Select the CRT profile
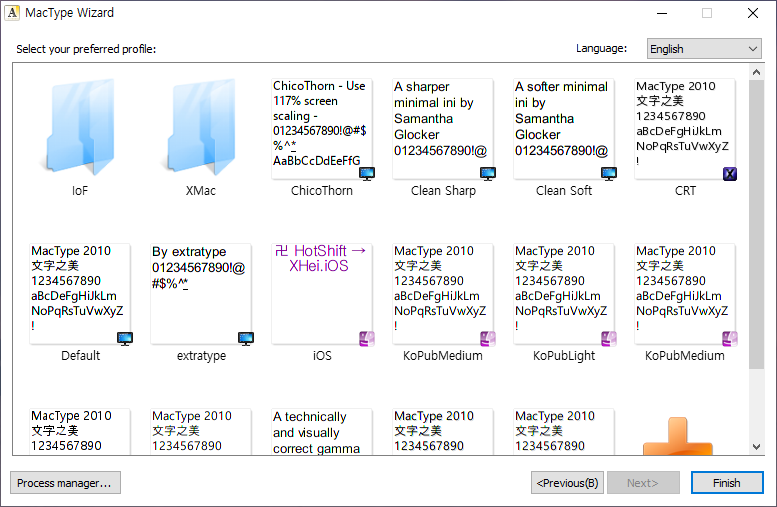Image resolution: width=777 pixels, height=507 pixels. pyautogui.click(x=685, y=129)
